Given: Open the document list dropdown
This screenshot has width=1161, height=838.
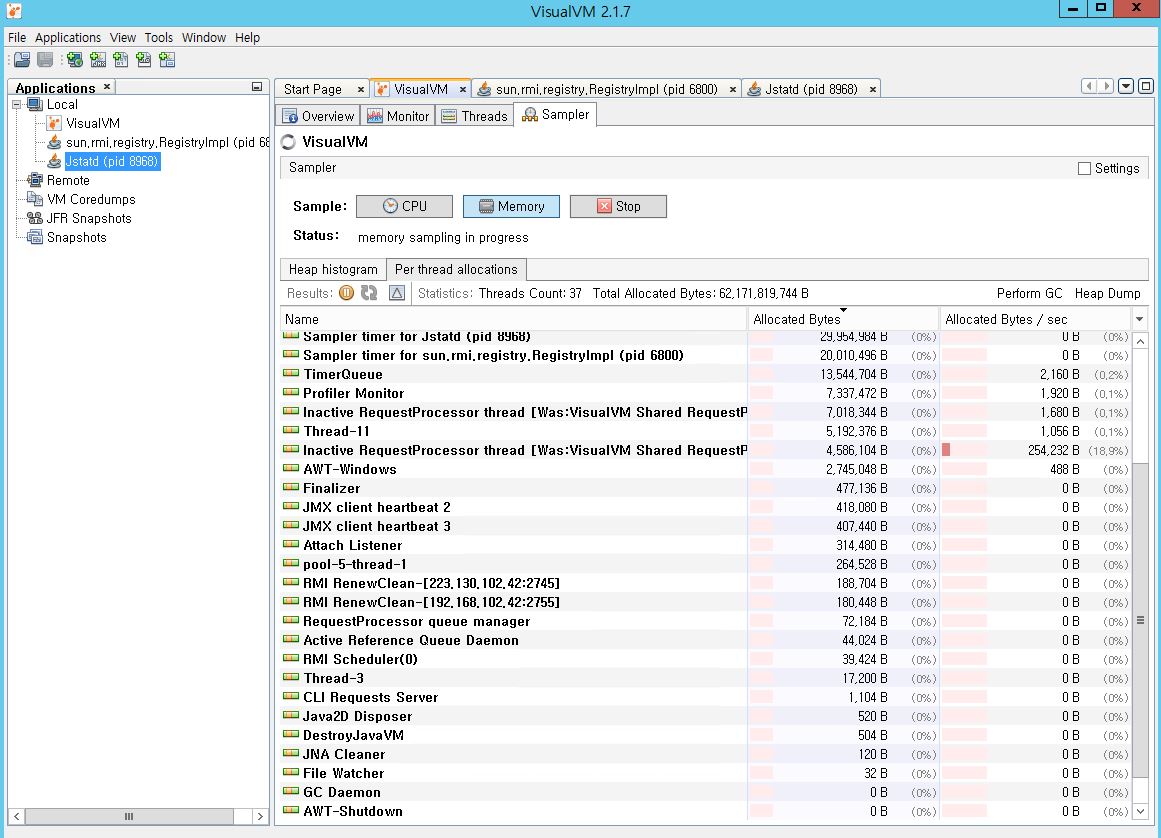Looking at the screenshot, I should click(1126, 87).
